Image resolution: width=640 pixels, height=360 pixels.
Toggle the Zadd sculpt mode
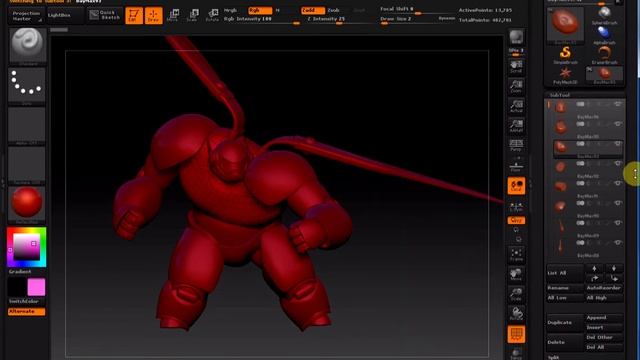pos(313,10)
